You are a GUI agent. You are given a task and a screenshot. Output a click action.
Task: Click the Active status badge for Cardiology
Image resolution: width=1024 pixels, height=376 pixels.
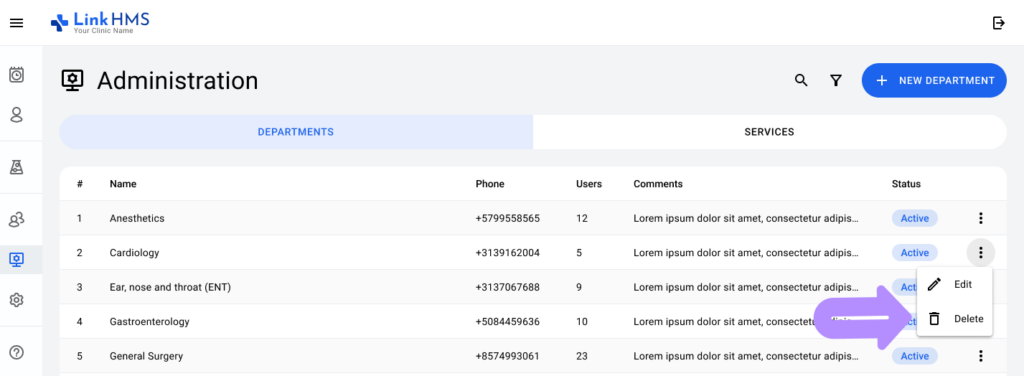pos(914,253)
